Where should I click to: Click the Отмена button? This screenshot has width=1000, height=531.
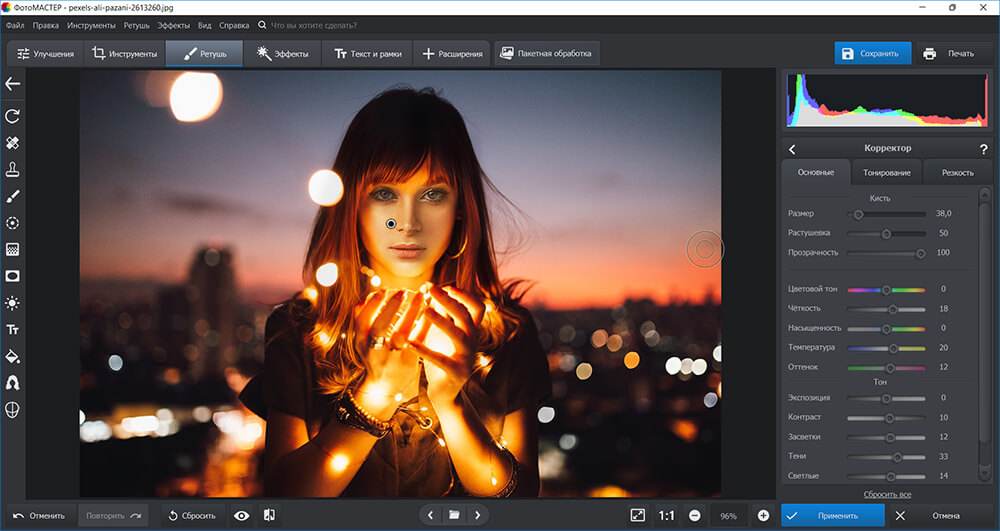938,516
